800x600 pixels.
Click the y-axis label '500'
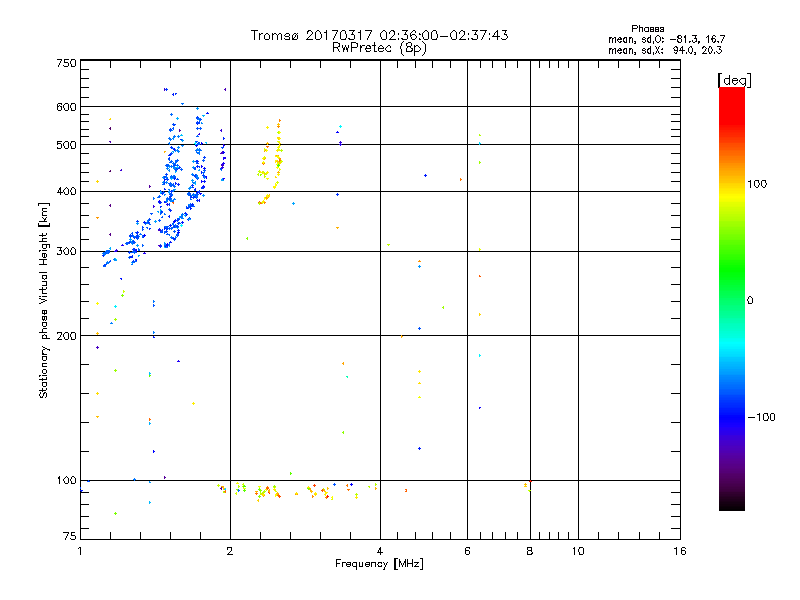pyautogui.click(x=66, y=145)
